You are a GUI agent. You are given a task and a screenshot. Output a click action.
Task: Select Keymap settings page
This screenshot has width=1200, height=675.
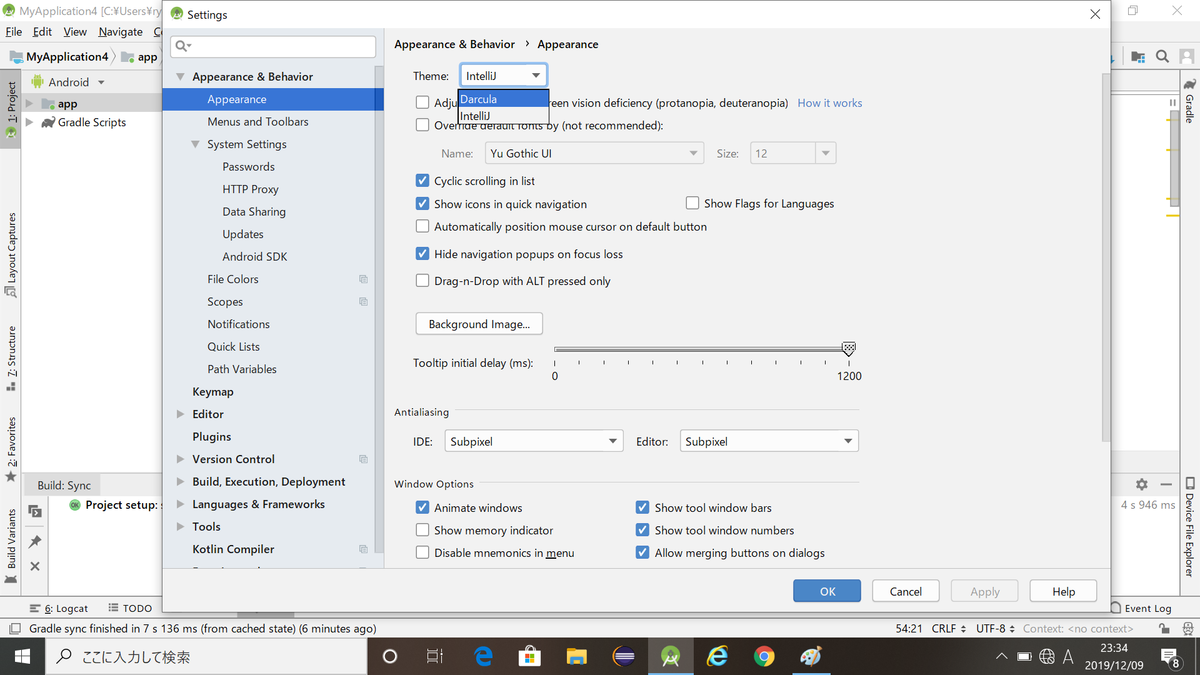pos(213,392)
